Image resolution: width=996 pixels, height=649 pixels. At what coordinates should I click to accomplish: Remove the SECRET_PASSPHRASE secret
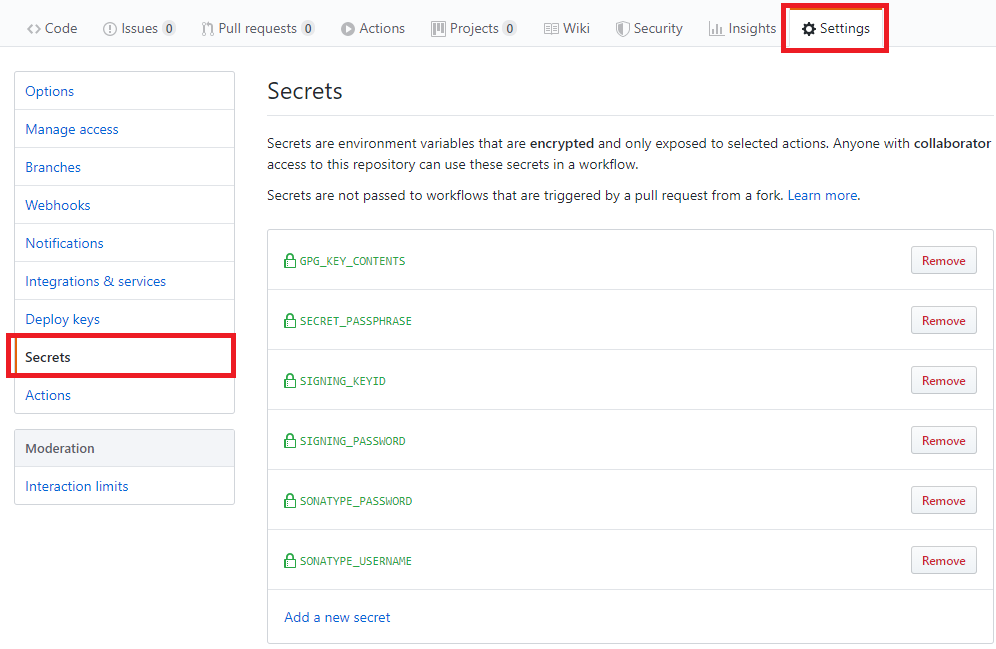[943, 320]
